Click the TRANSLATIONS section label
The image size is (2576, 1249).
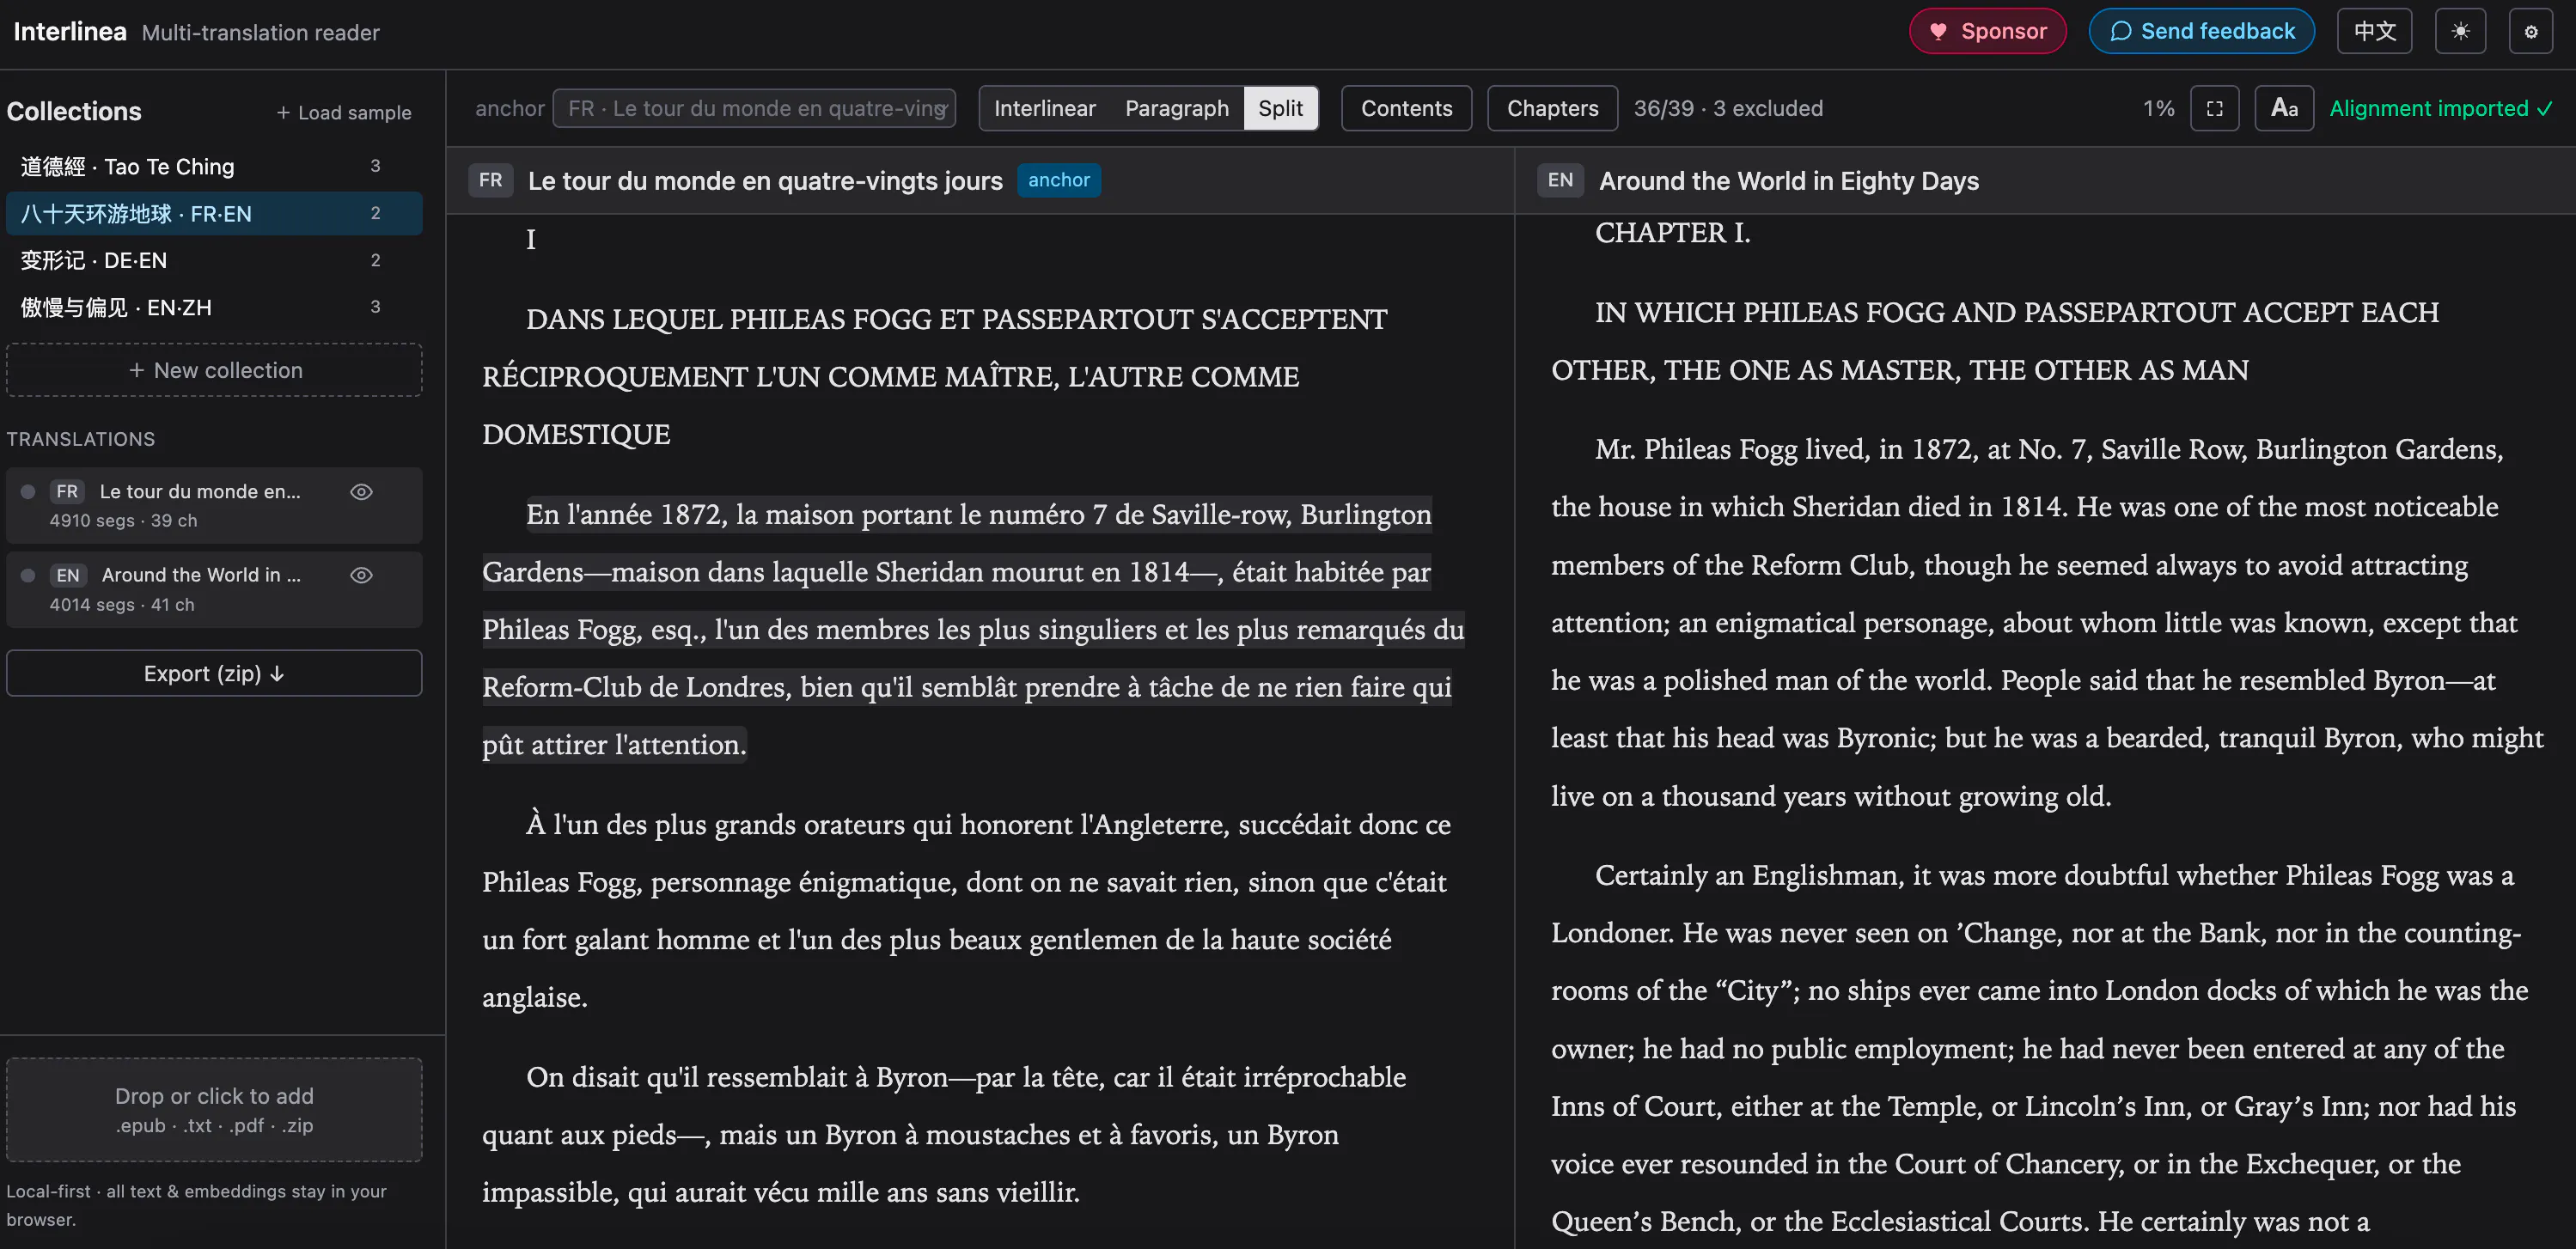point(81,438)
